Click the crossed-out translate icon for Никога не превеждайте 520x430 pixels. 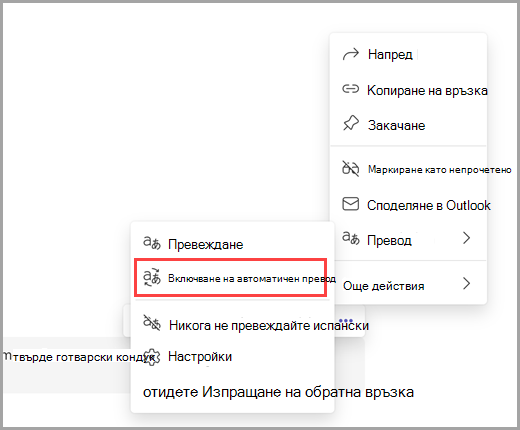152,323
